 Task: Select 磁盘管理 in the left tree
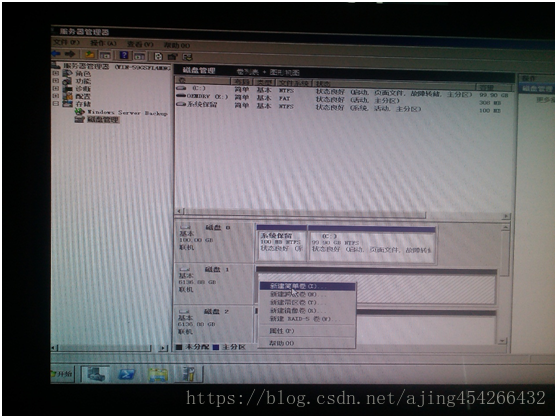pos(103,120)
